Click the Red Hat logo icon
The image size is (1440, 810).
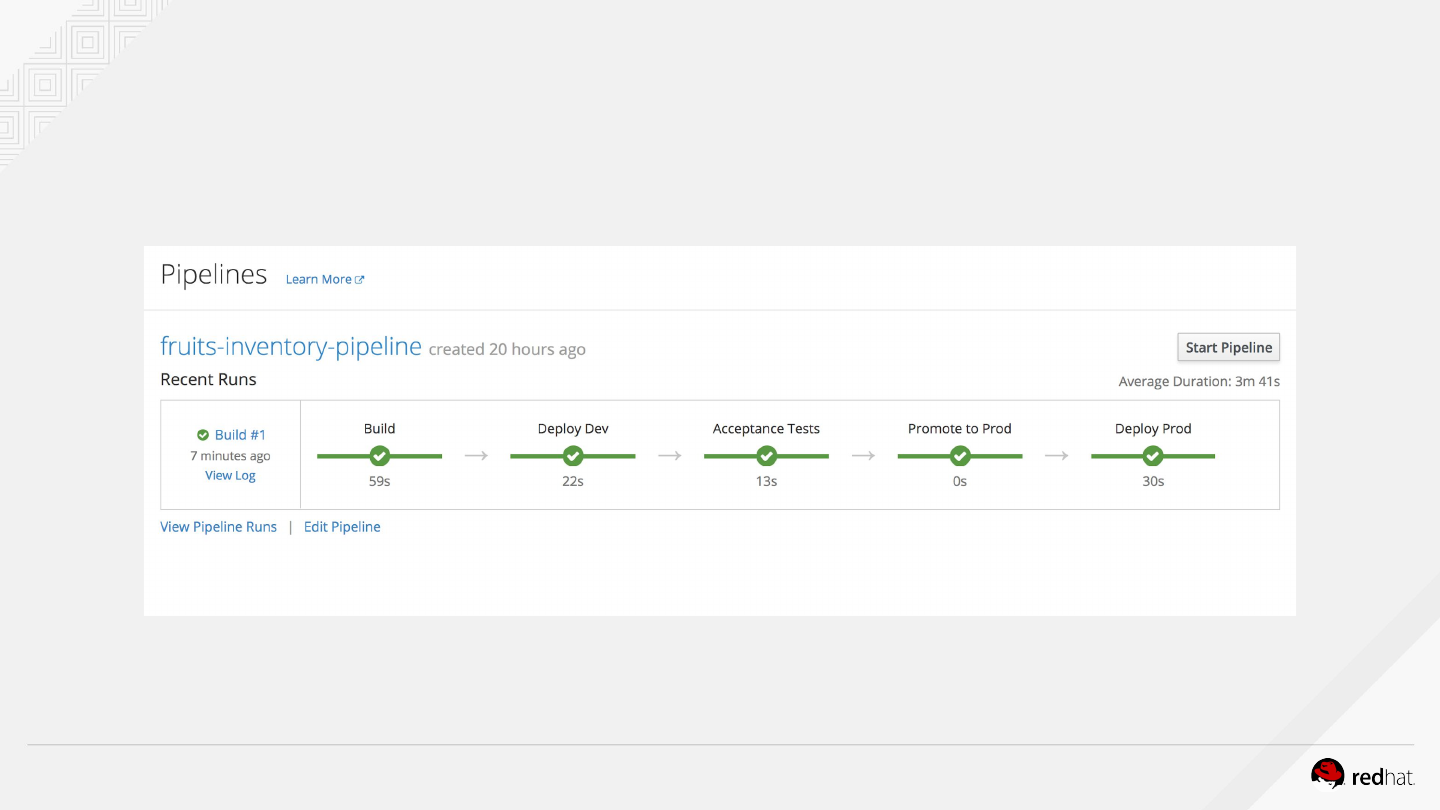tap(1328, 774)
